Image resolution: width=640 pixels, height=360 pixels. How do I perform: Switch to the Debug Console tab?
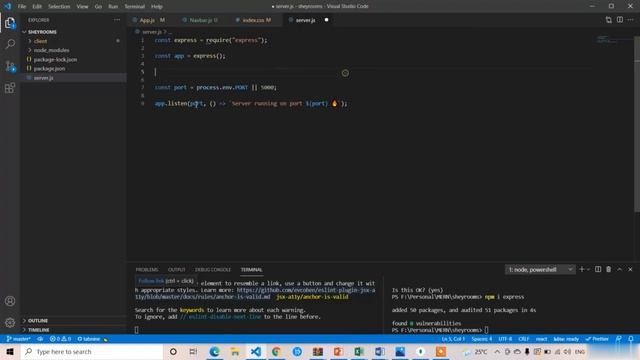click(x=213, y=270)
